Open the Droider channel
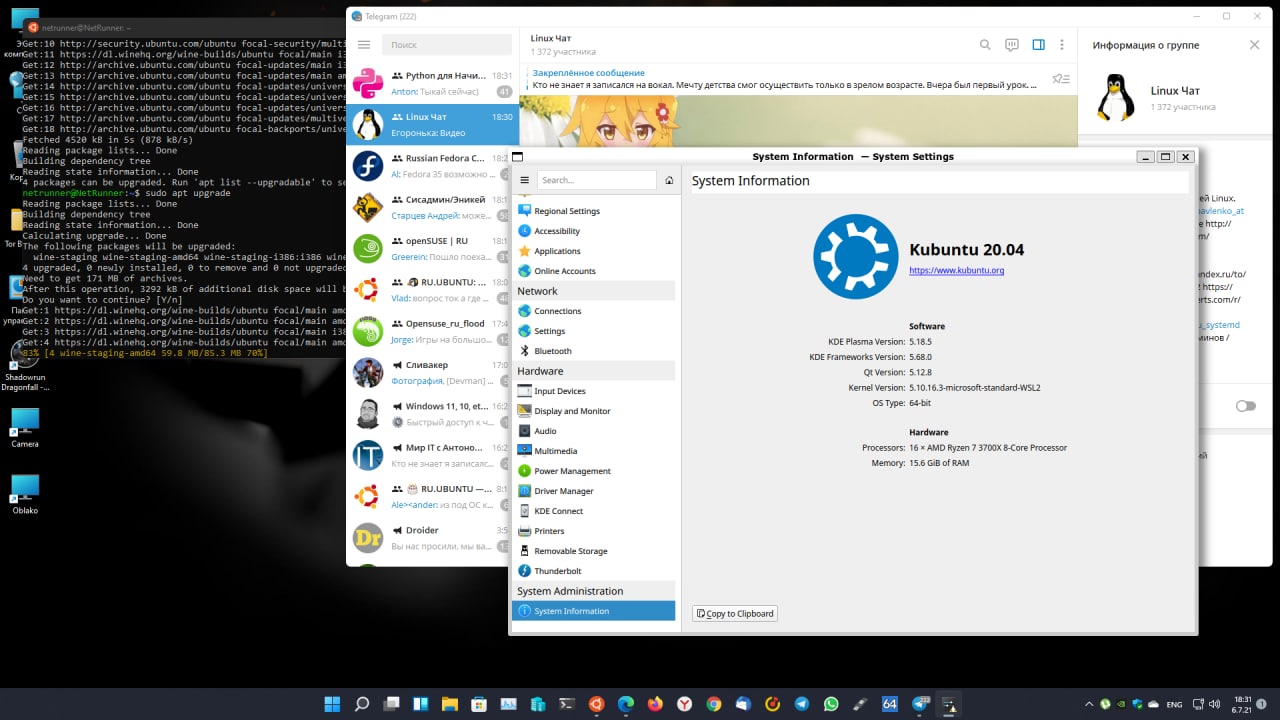The height and width of the screenshot is (720, 1280). (x=432, y=538)
